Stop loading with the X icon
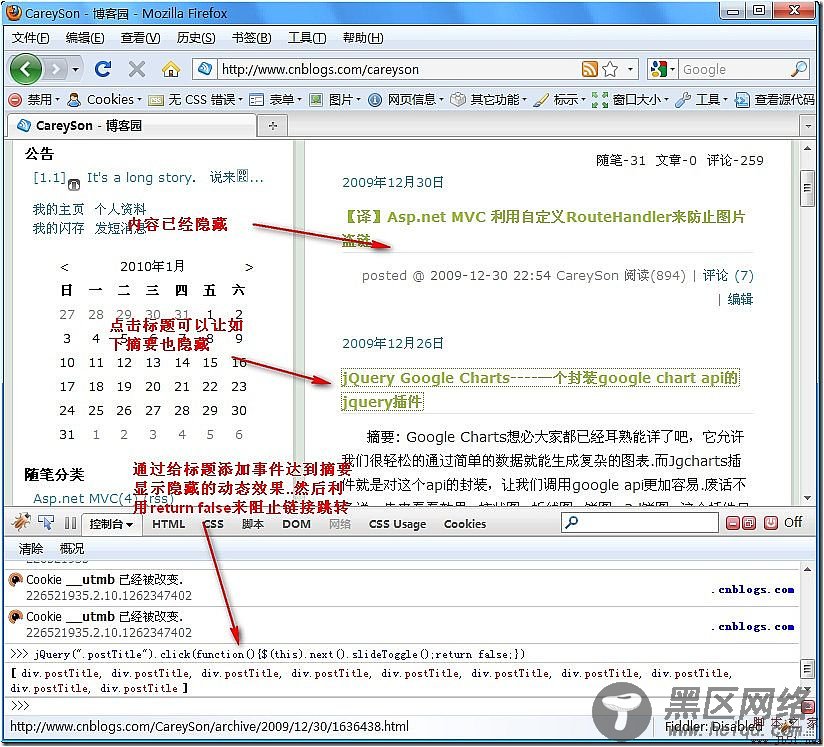824x747 pixels. (137, 69)
